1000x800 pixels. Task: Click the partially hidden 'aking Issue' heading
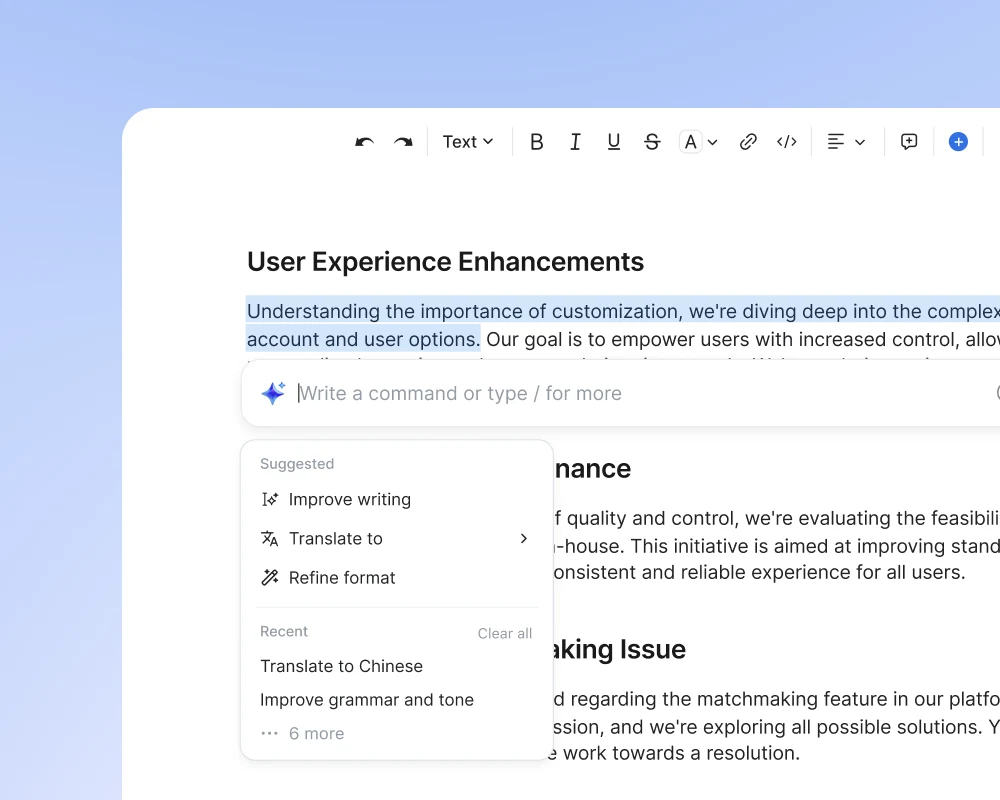pyautogui.click(x=619, y=649)
